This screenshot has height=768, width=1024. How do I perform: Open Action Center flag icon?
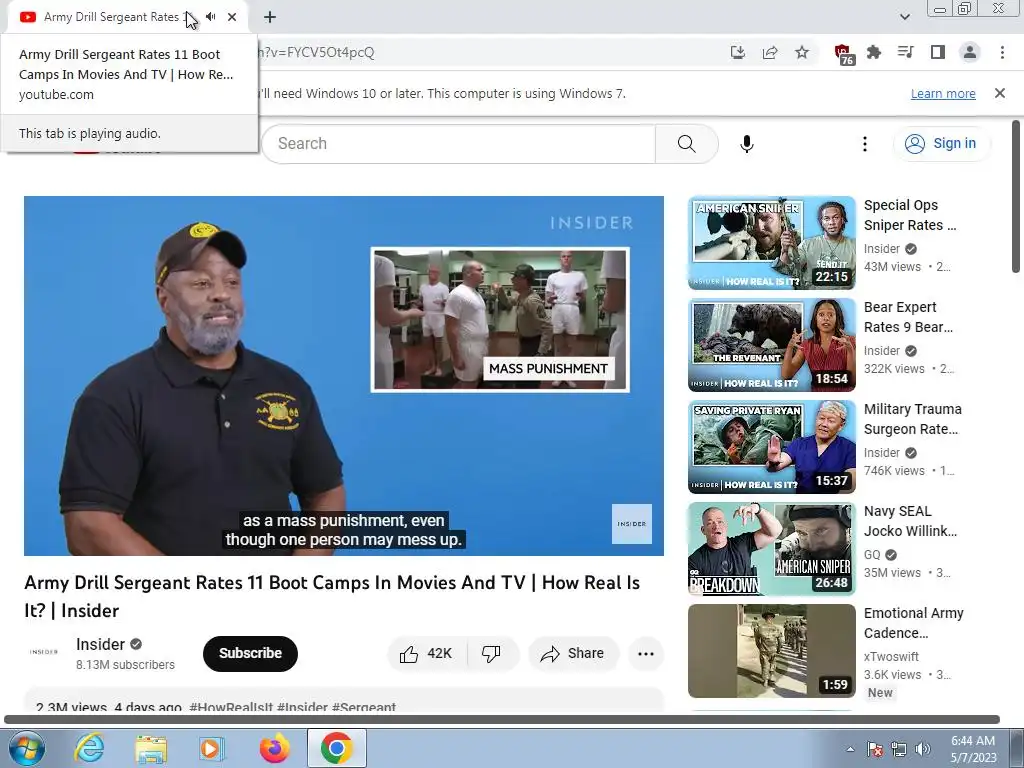click(x=875, y=749)
